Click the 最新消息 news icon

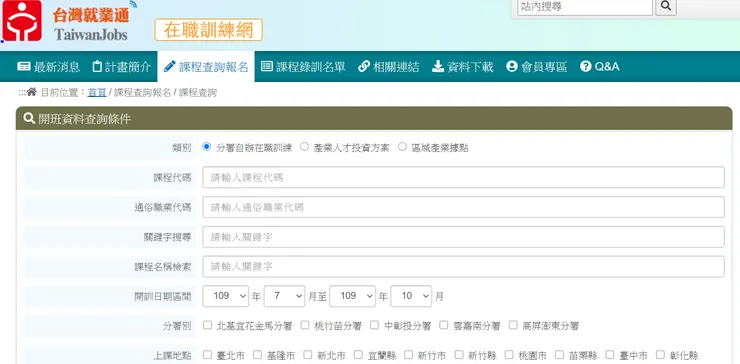[x=24, y=67]
